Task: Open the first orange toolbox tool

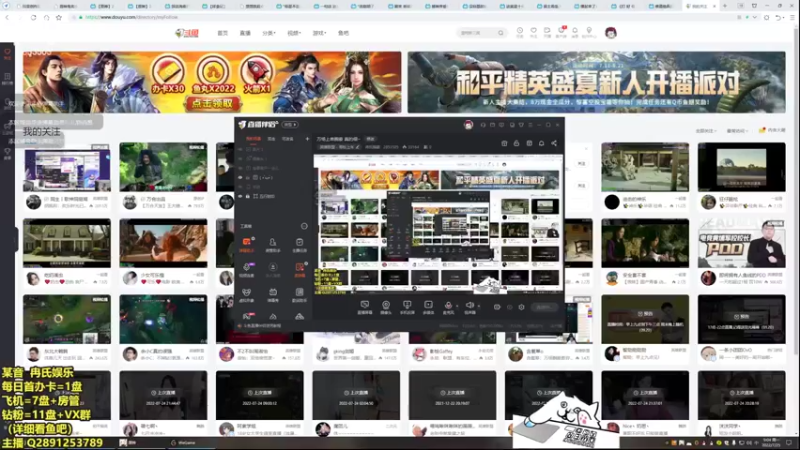Action: coord(246,243)
